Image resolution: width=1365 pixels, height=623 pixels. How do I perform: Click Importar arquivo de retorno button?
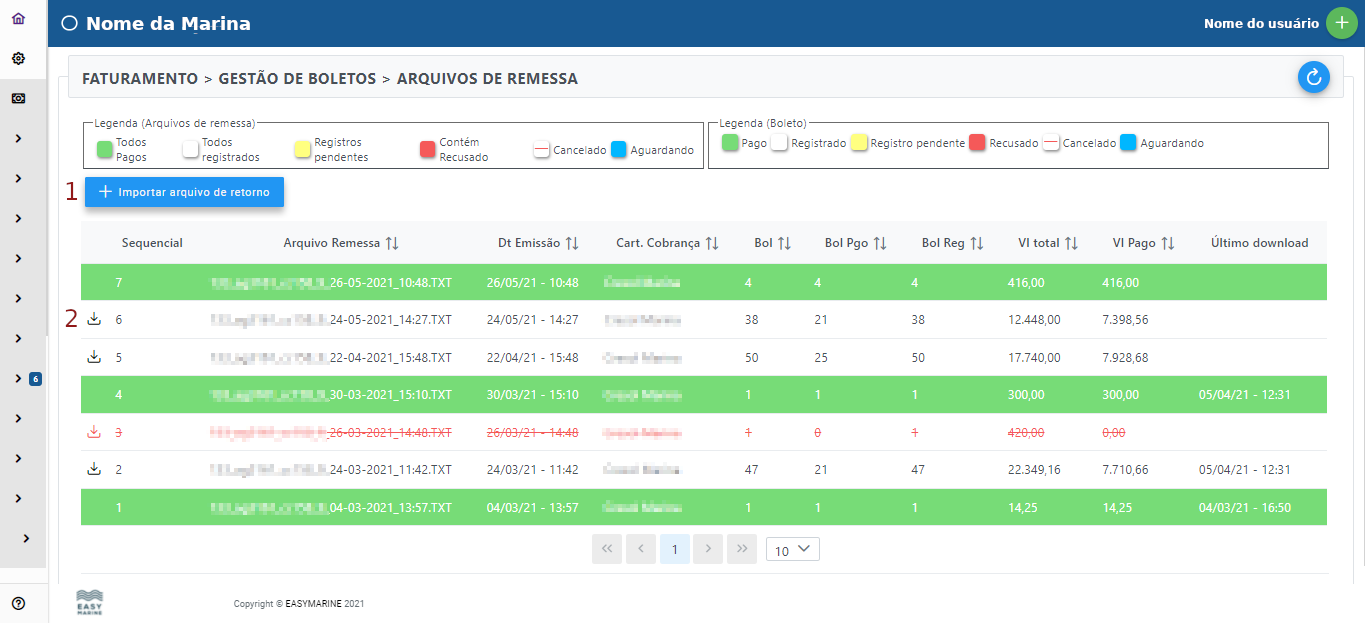[x=184, y=192]
